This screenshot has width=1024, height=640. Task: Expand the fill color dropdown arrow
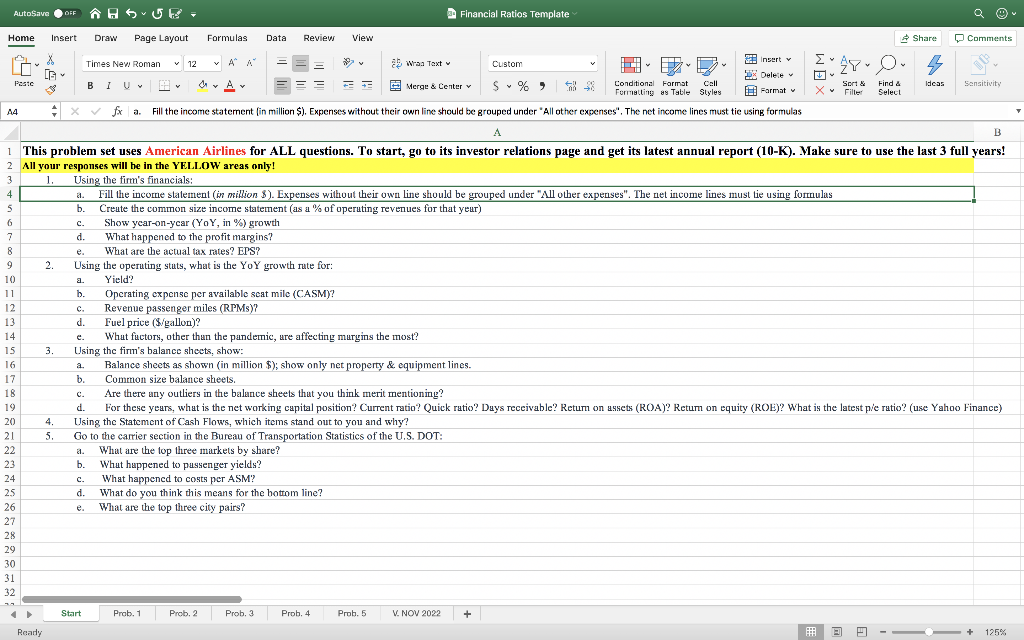(215, 86)
